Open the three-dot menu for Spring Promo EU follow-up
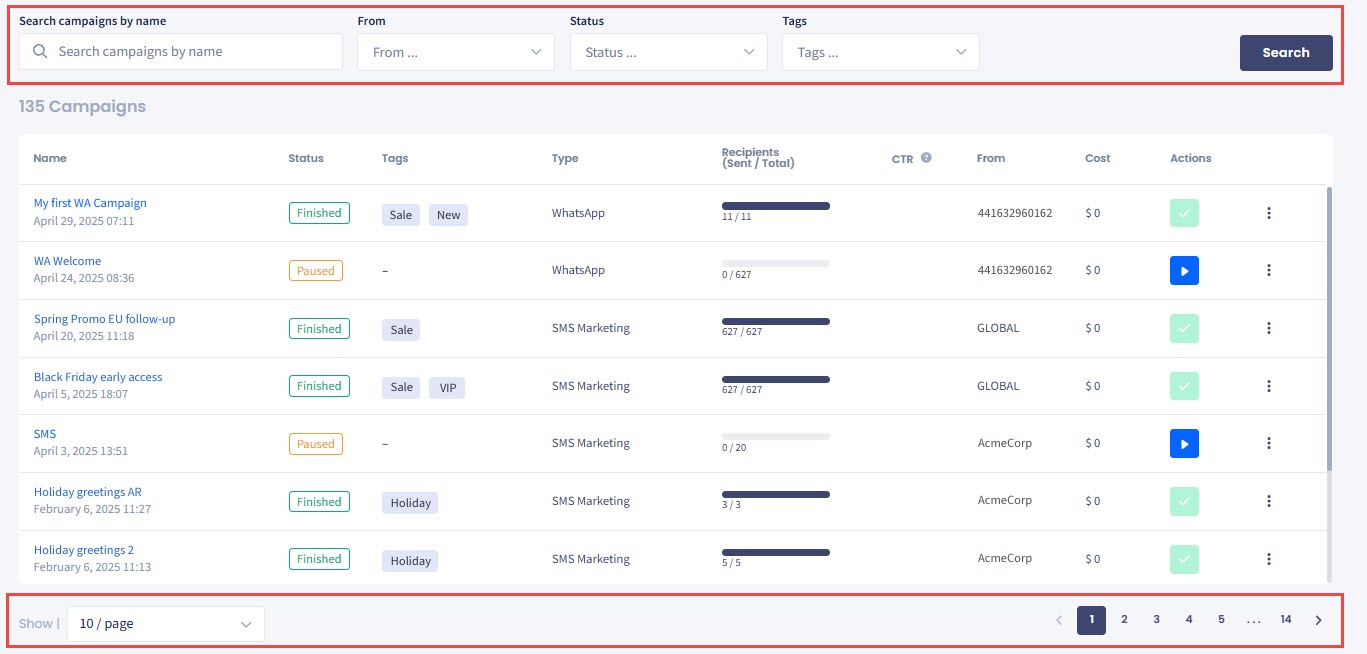Screen dimensions: 1367x654 pyautogui.click(x=1269, y=328)
